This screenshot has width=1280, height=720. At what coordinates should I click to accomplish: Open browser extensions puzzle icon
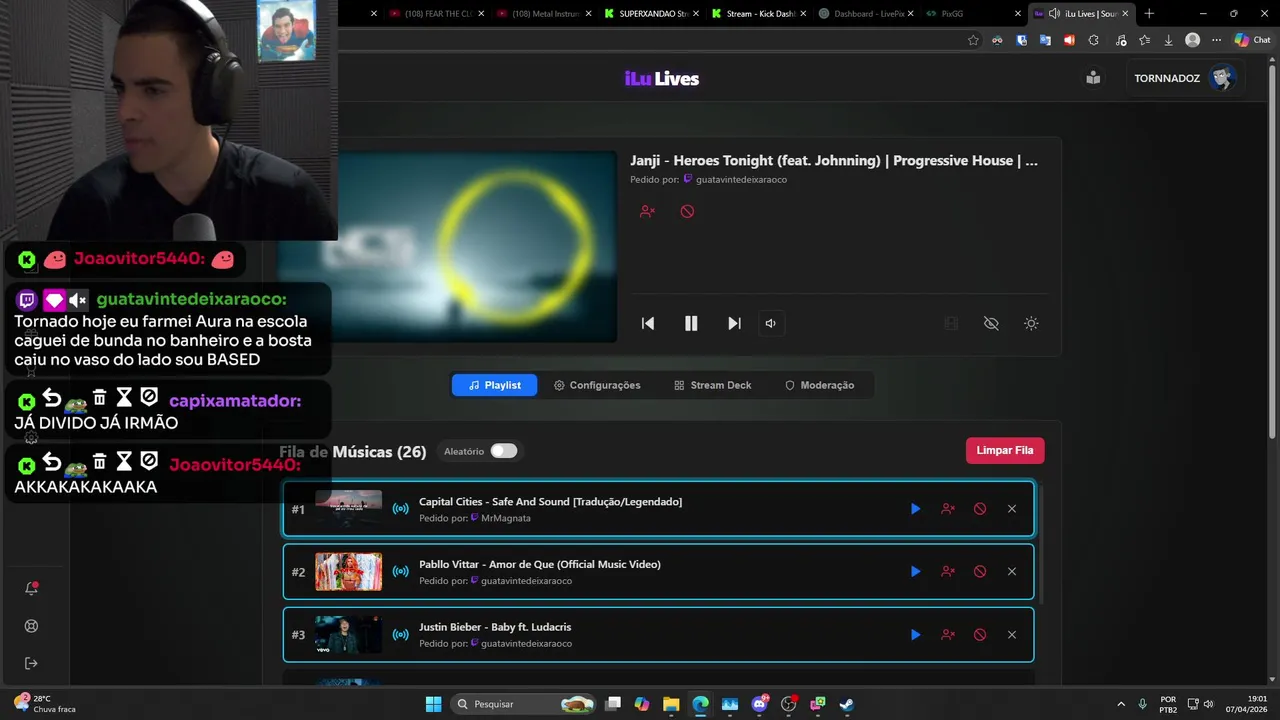[x=1093, y=40]
